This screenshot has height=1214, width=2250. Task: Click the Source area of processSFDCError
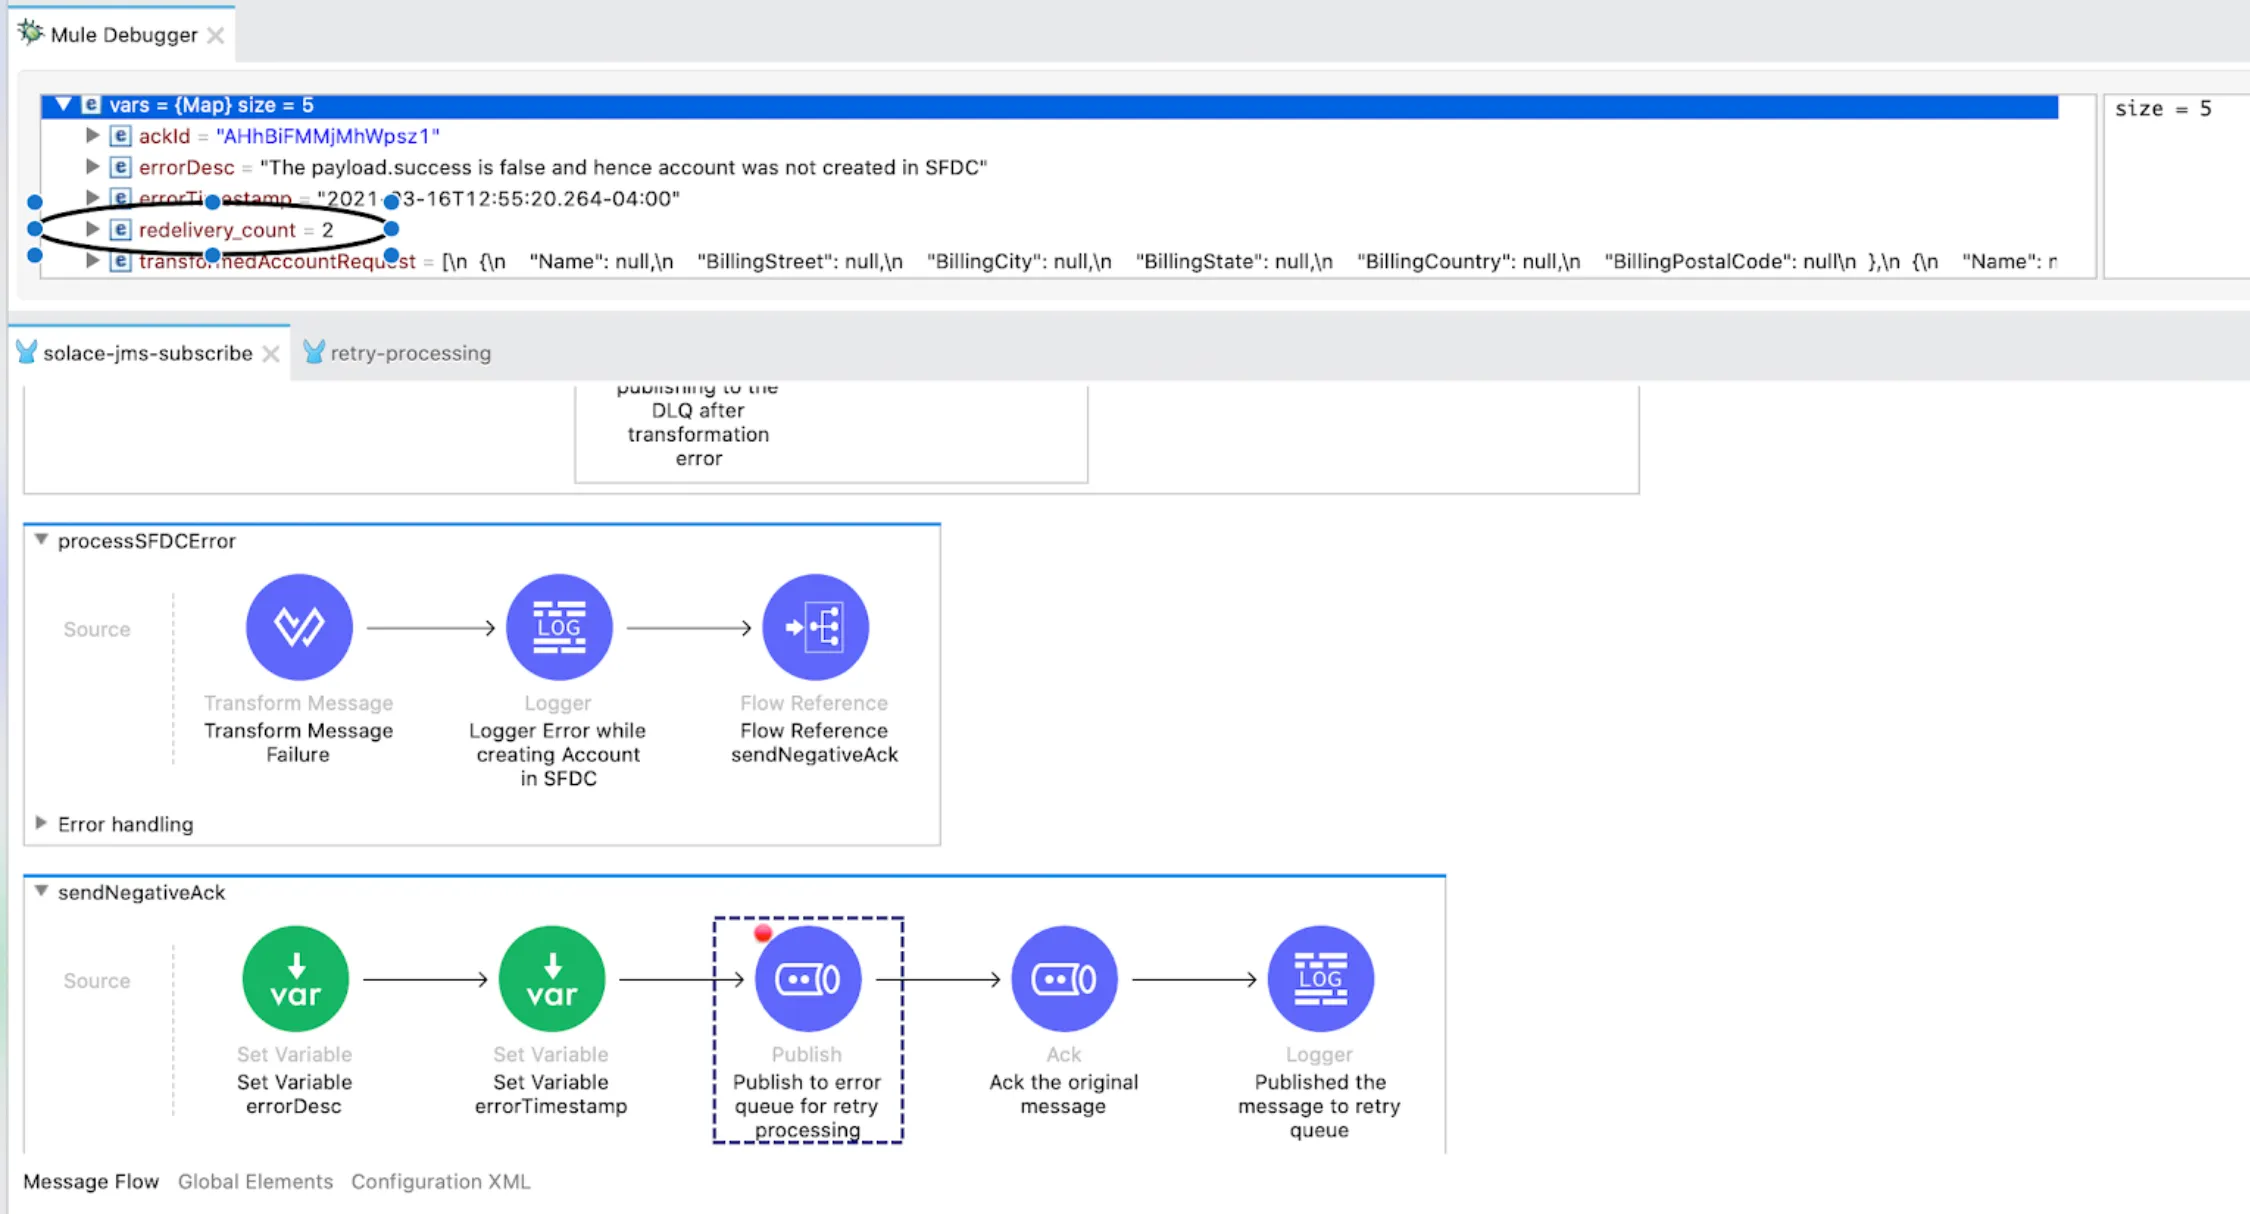(x=97, y=629)
